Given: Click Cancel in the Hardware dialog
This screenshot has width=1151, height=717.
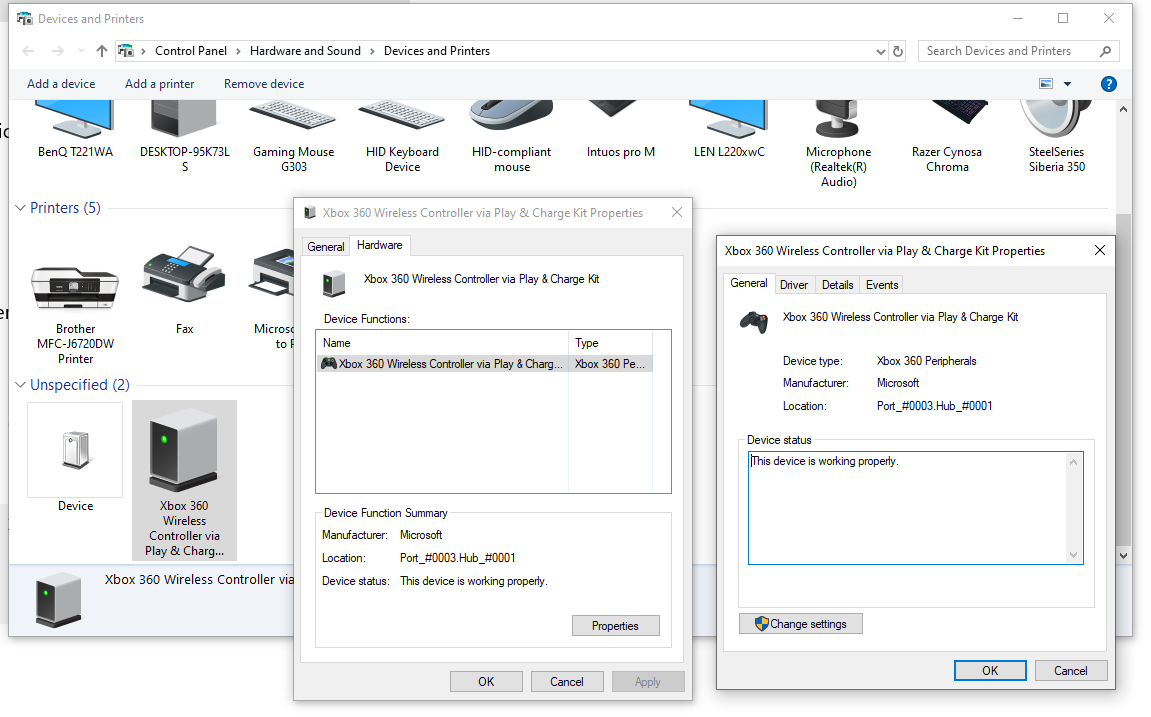Looking at the screenshot, I should coord(567,681).
